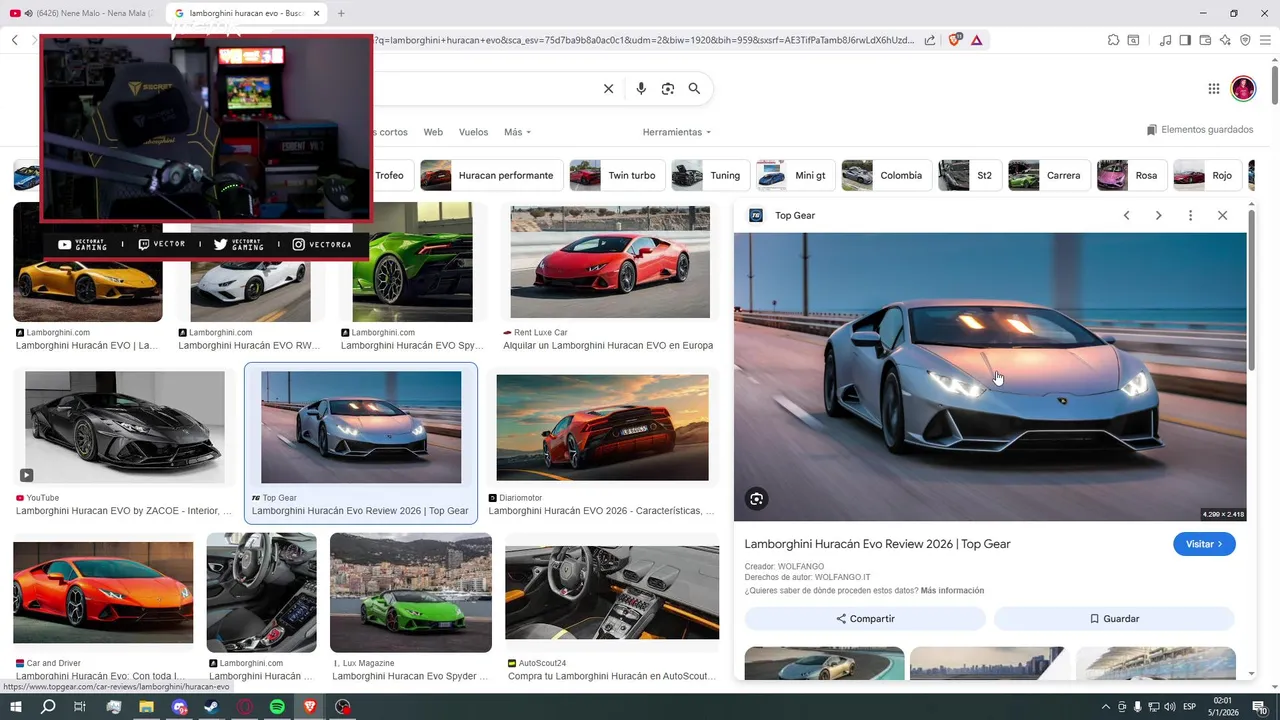The height and width of the screenshot is (720, 1280).
Task: Open Car and Driver orange Huracan thumbnail
Action: pyautogui.click(x=103, y=593)
